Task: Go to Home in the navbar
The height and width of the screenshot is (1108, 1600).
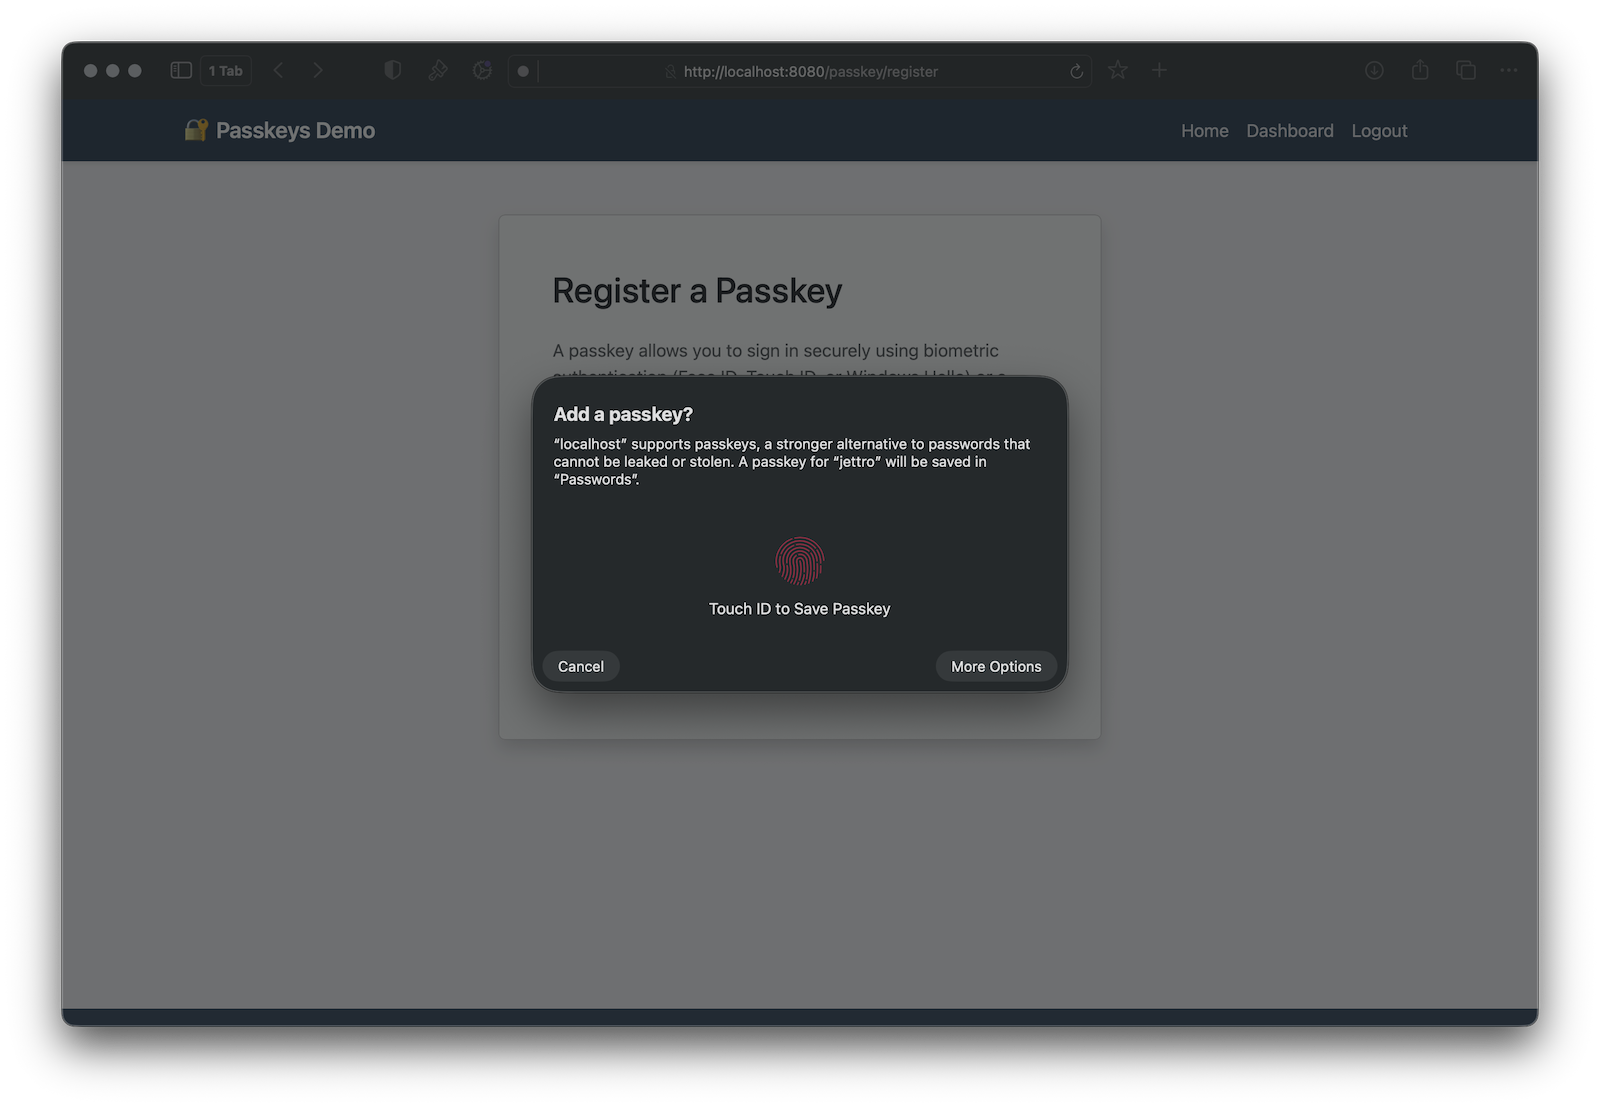Action: click(1204, 131)
